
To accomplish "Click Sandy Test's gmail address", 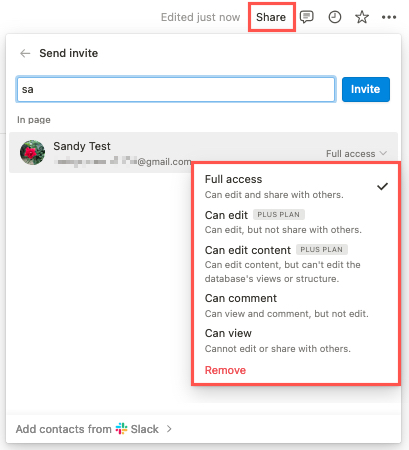I will (x=123, y=162).
